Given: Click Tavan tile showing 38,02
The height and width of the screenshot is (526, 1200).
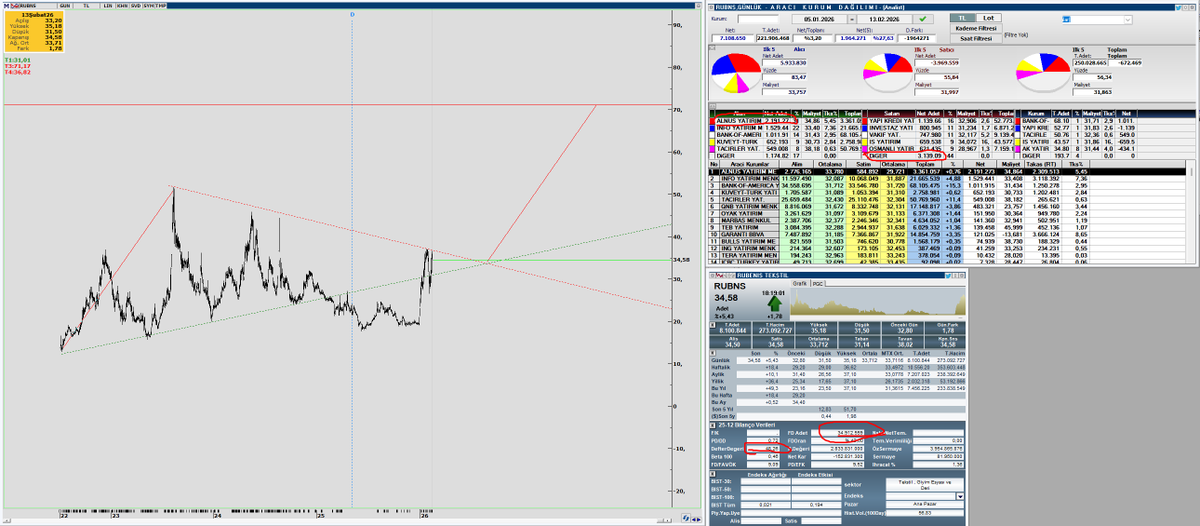Looking at the screenshot, I should tap(905, 342).
